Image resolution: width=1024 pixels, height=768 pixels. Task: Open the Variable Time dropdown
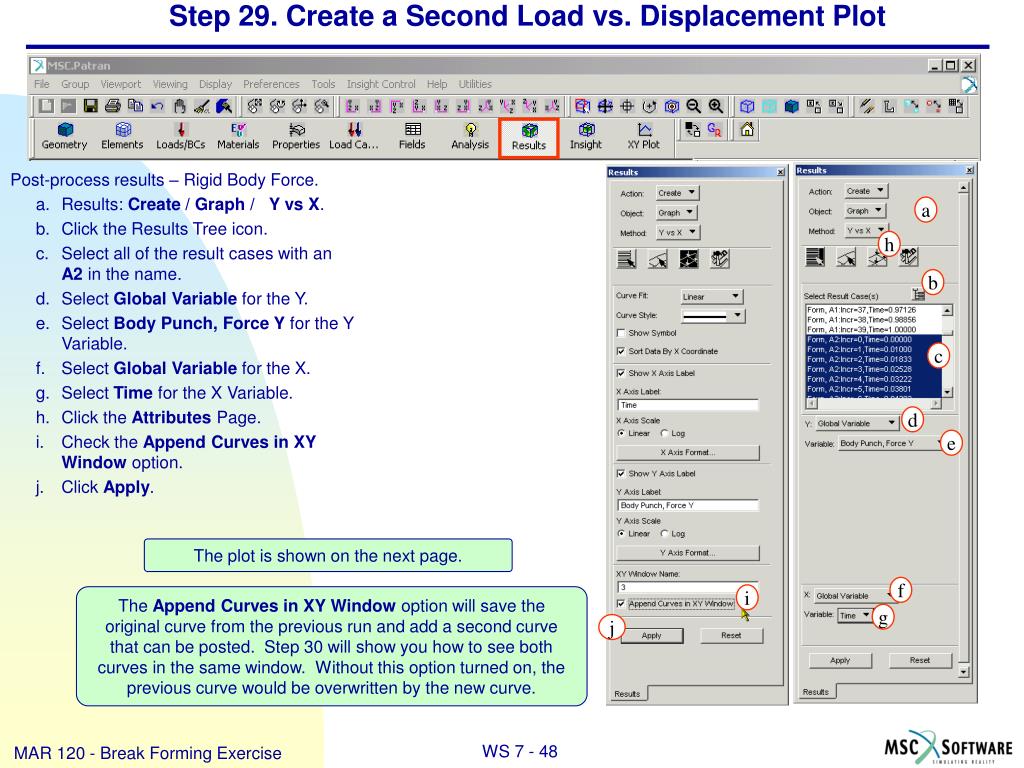coord(855,615)
